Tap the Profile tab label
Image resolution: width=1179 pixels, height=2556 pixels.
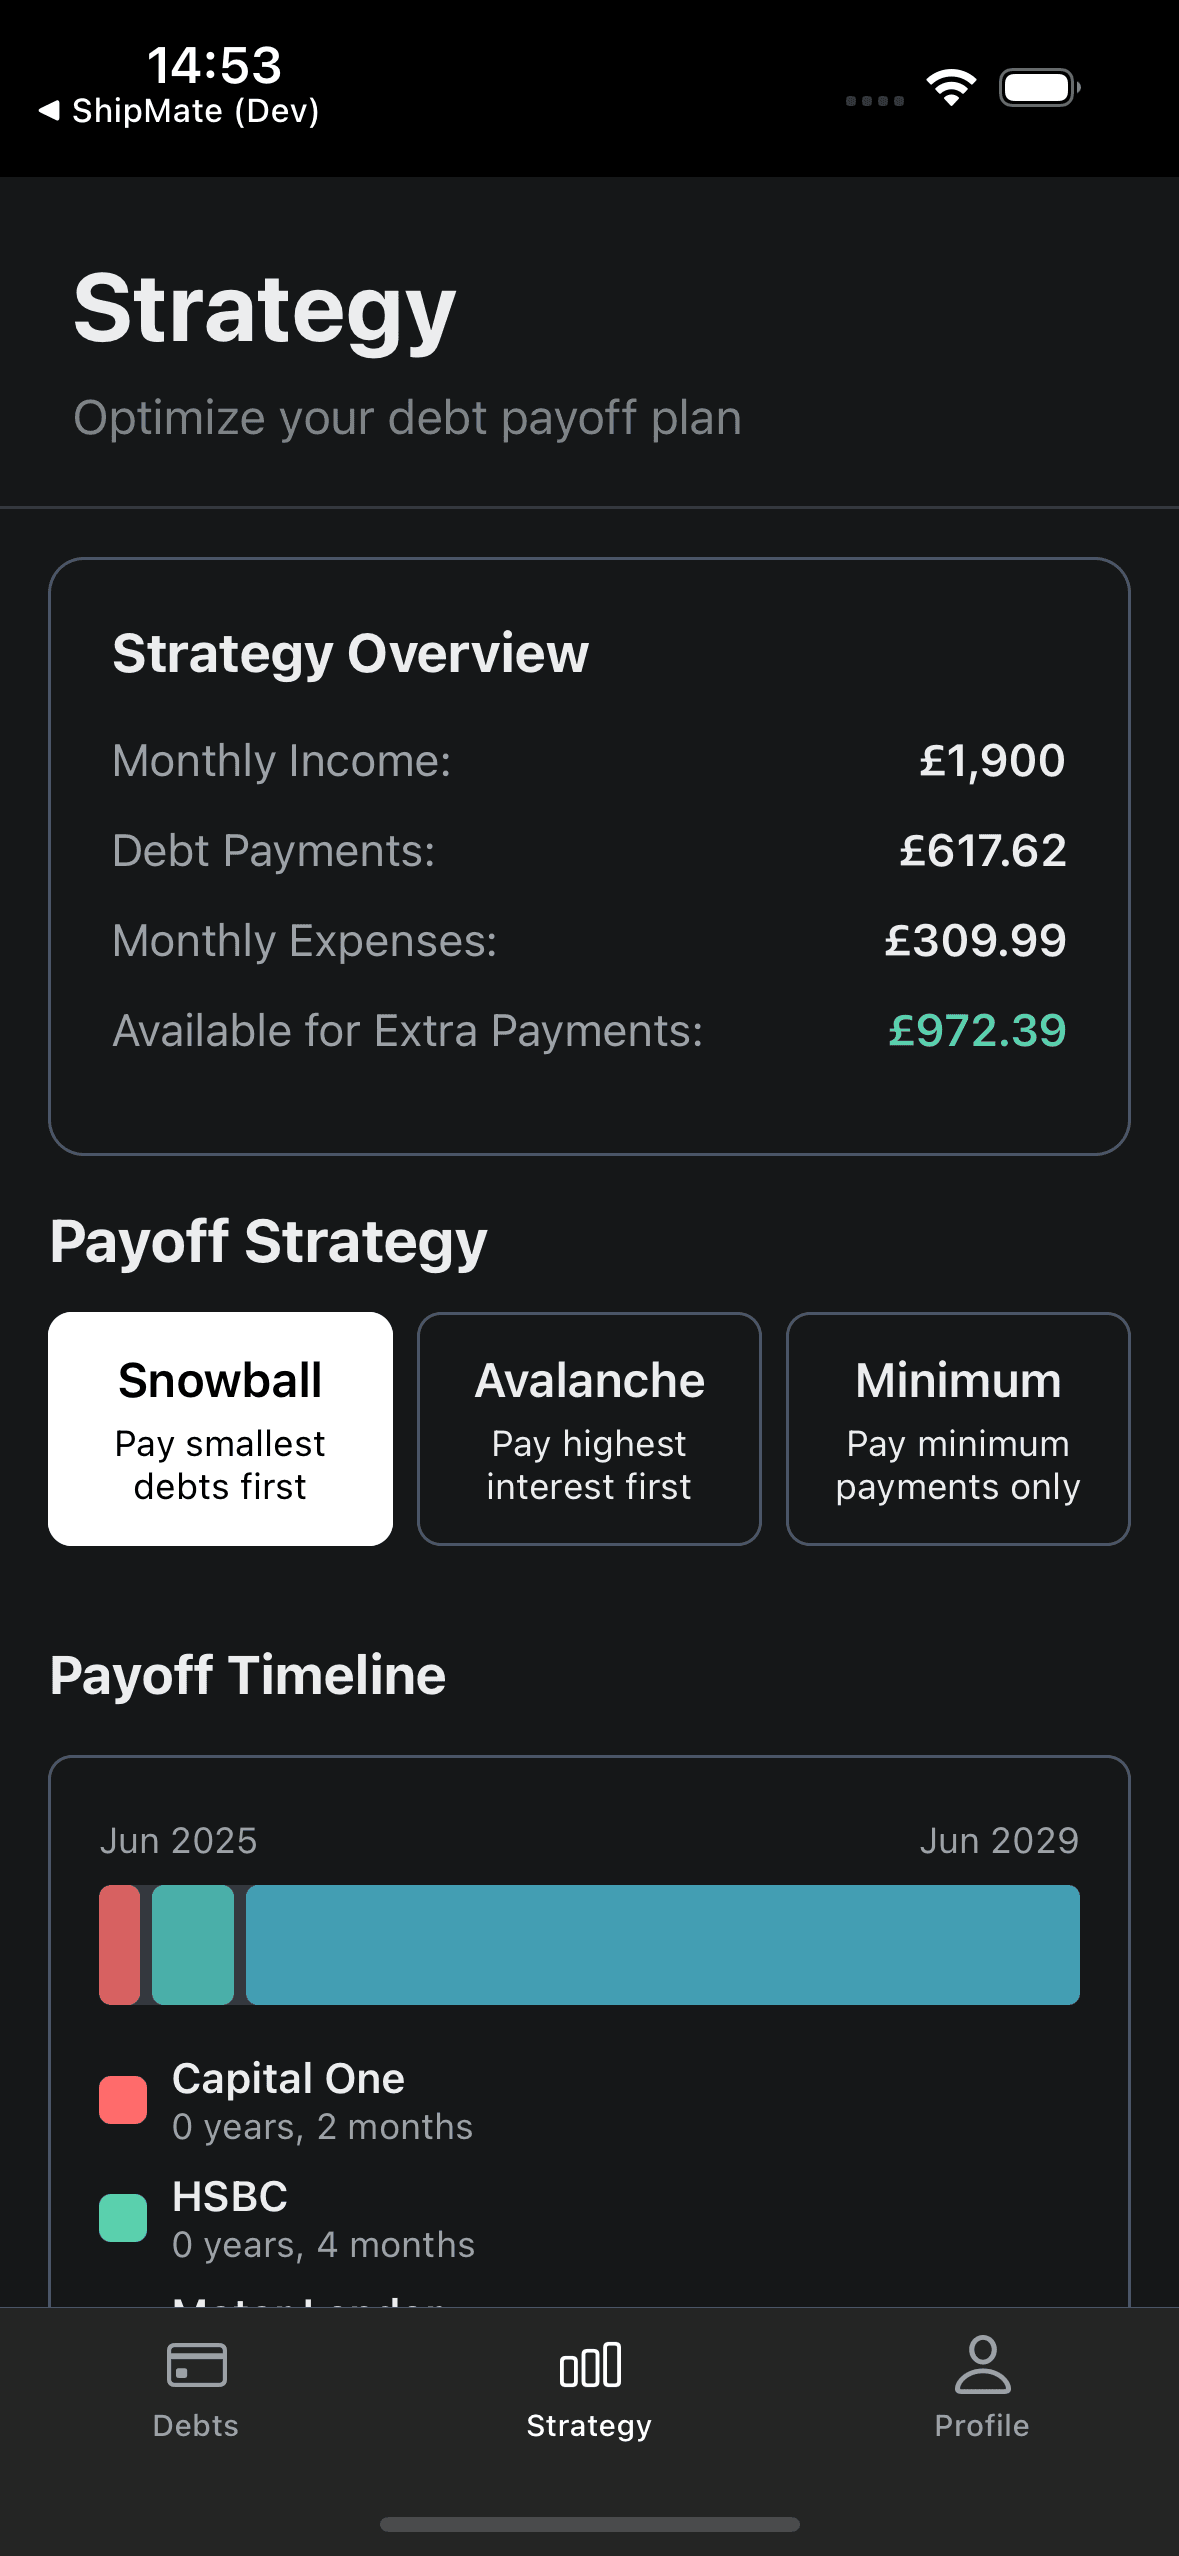(x=982, y=2425)
